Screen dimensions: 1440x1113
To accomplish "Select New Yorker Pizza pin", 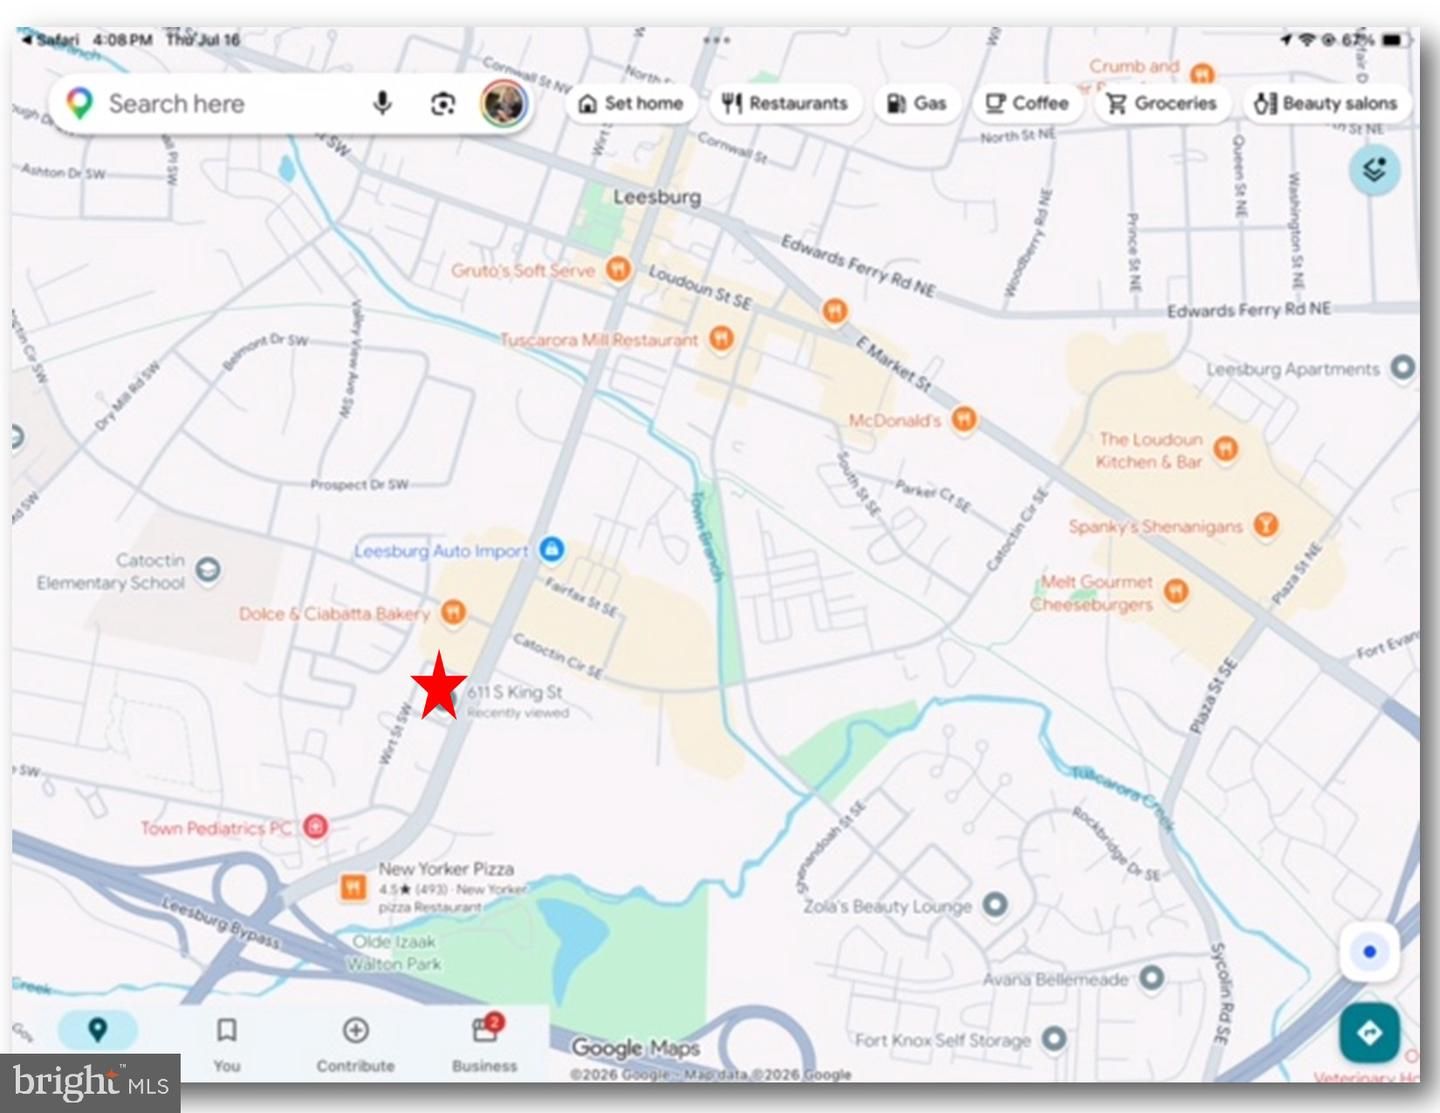I will click(x=352, y=887).
